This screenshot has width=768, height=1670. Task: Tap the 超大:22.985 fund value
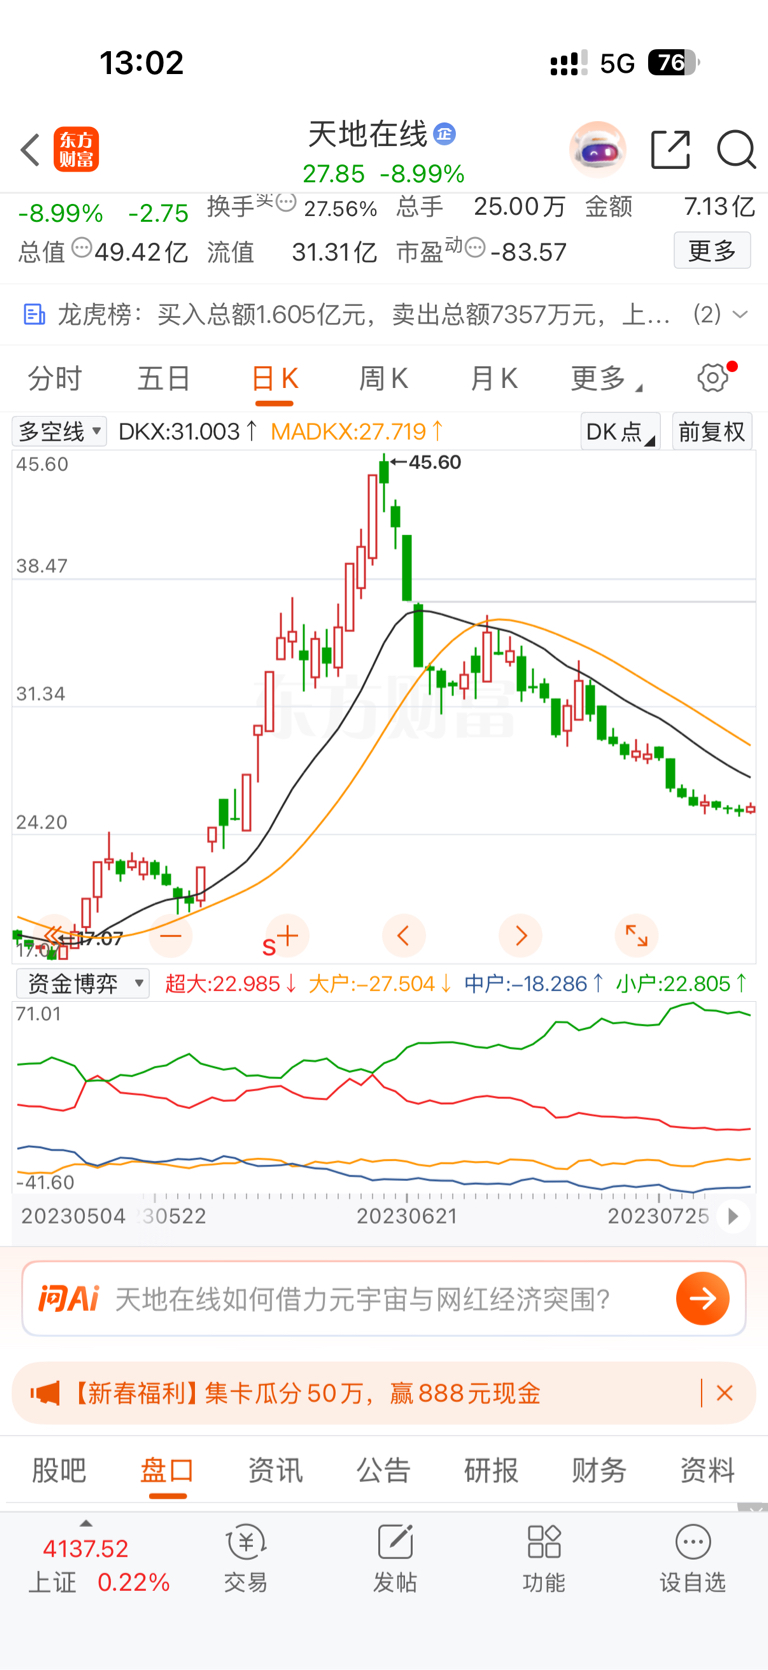click(x=231, y=984)
